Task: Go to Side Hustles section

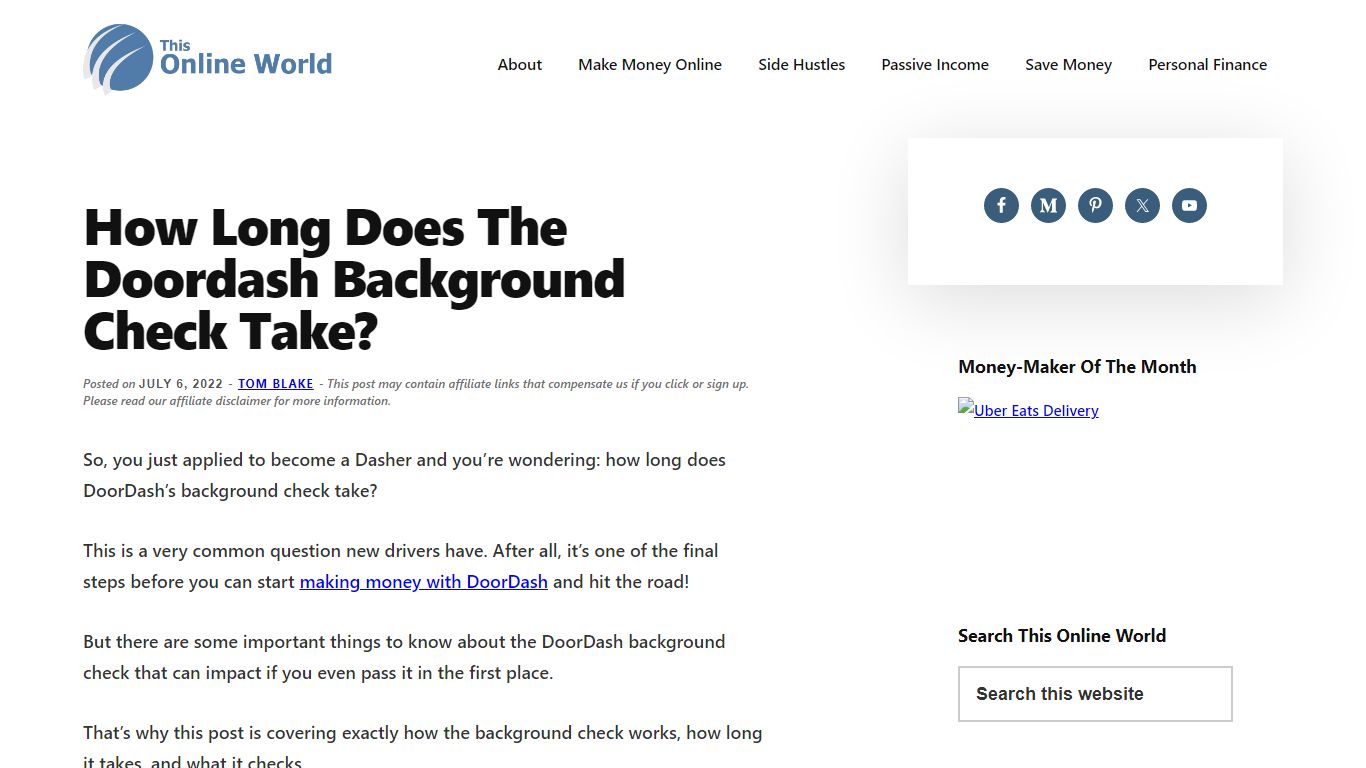Action: click(x=801, y=64)
